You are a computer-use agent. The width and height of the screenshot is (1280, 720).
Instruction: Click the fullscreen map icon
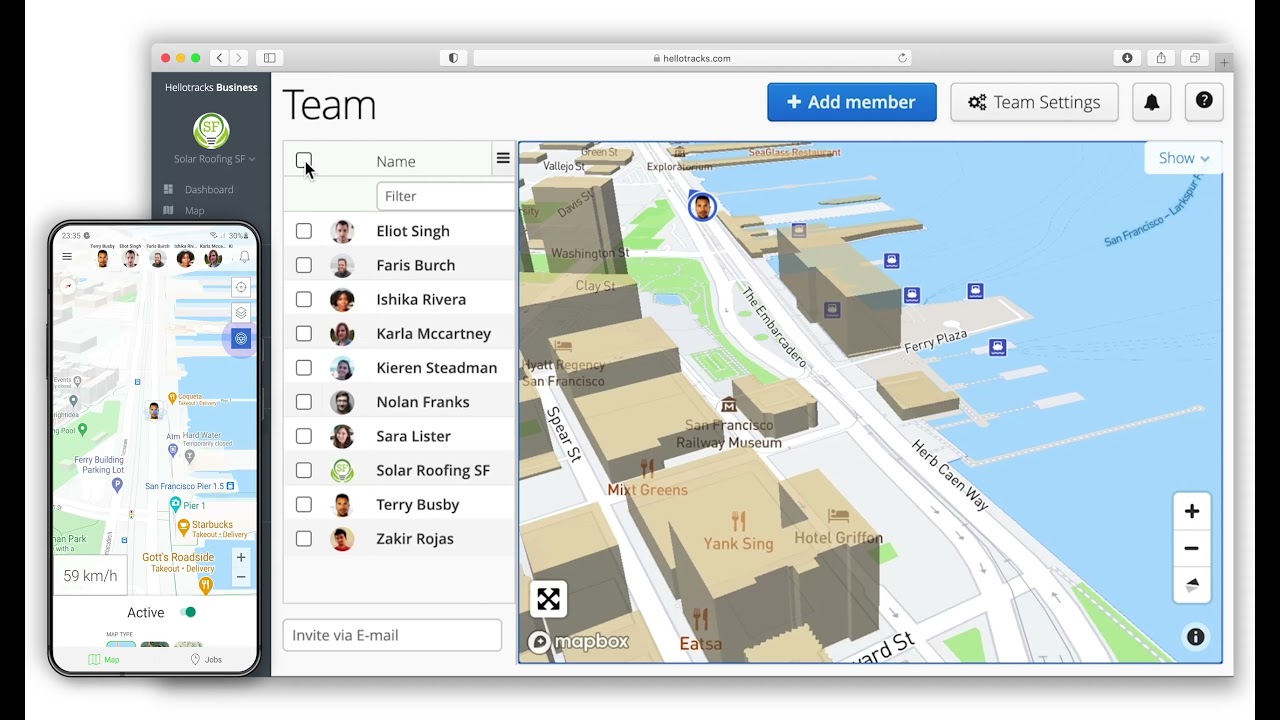pos(548,599)
